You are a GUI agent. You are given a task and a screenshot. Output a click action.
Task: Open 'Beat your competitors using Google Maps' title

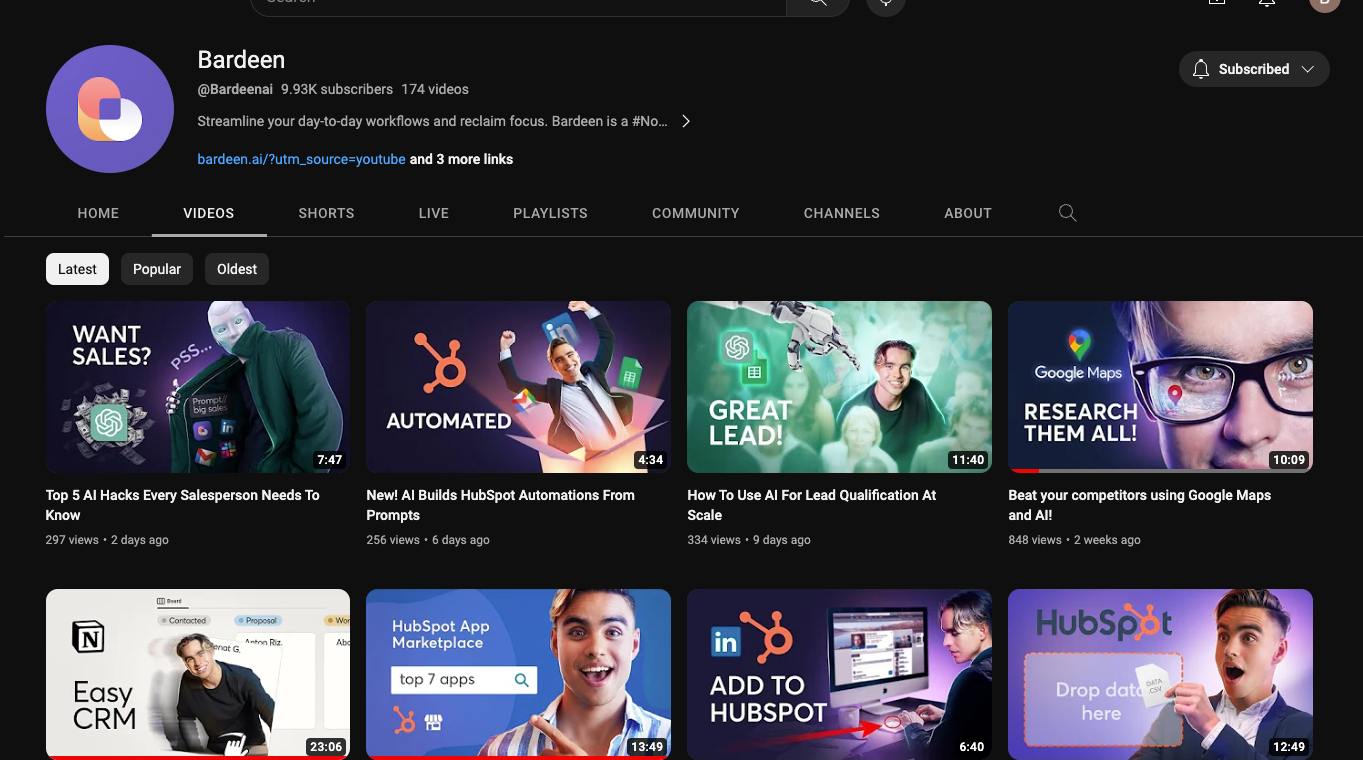1139,505
